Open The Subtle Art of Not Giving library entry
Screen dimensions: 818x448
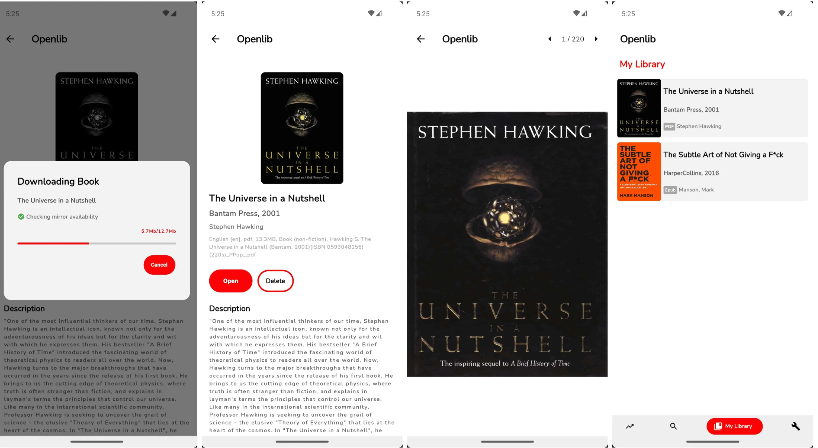coord(712,172)
